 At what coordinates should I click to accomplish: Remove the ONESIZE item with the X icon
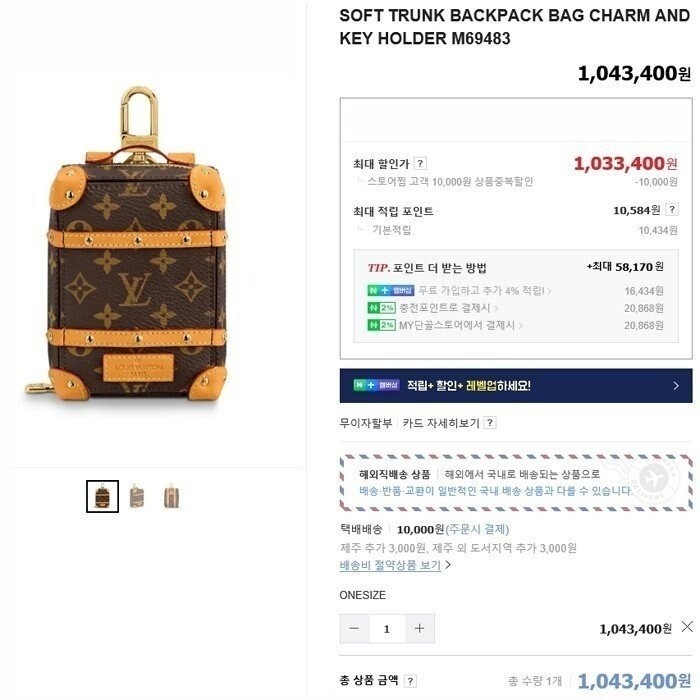point(688,626)
